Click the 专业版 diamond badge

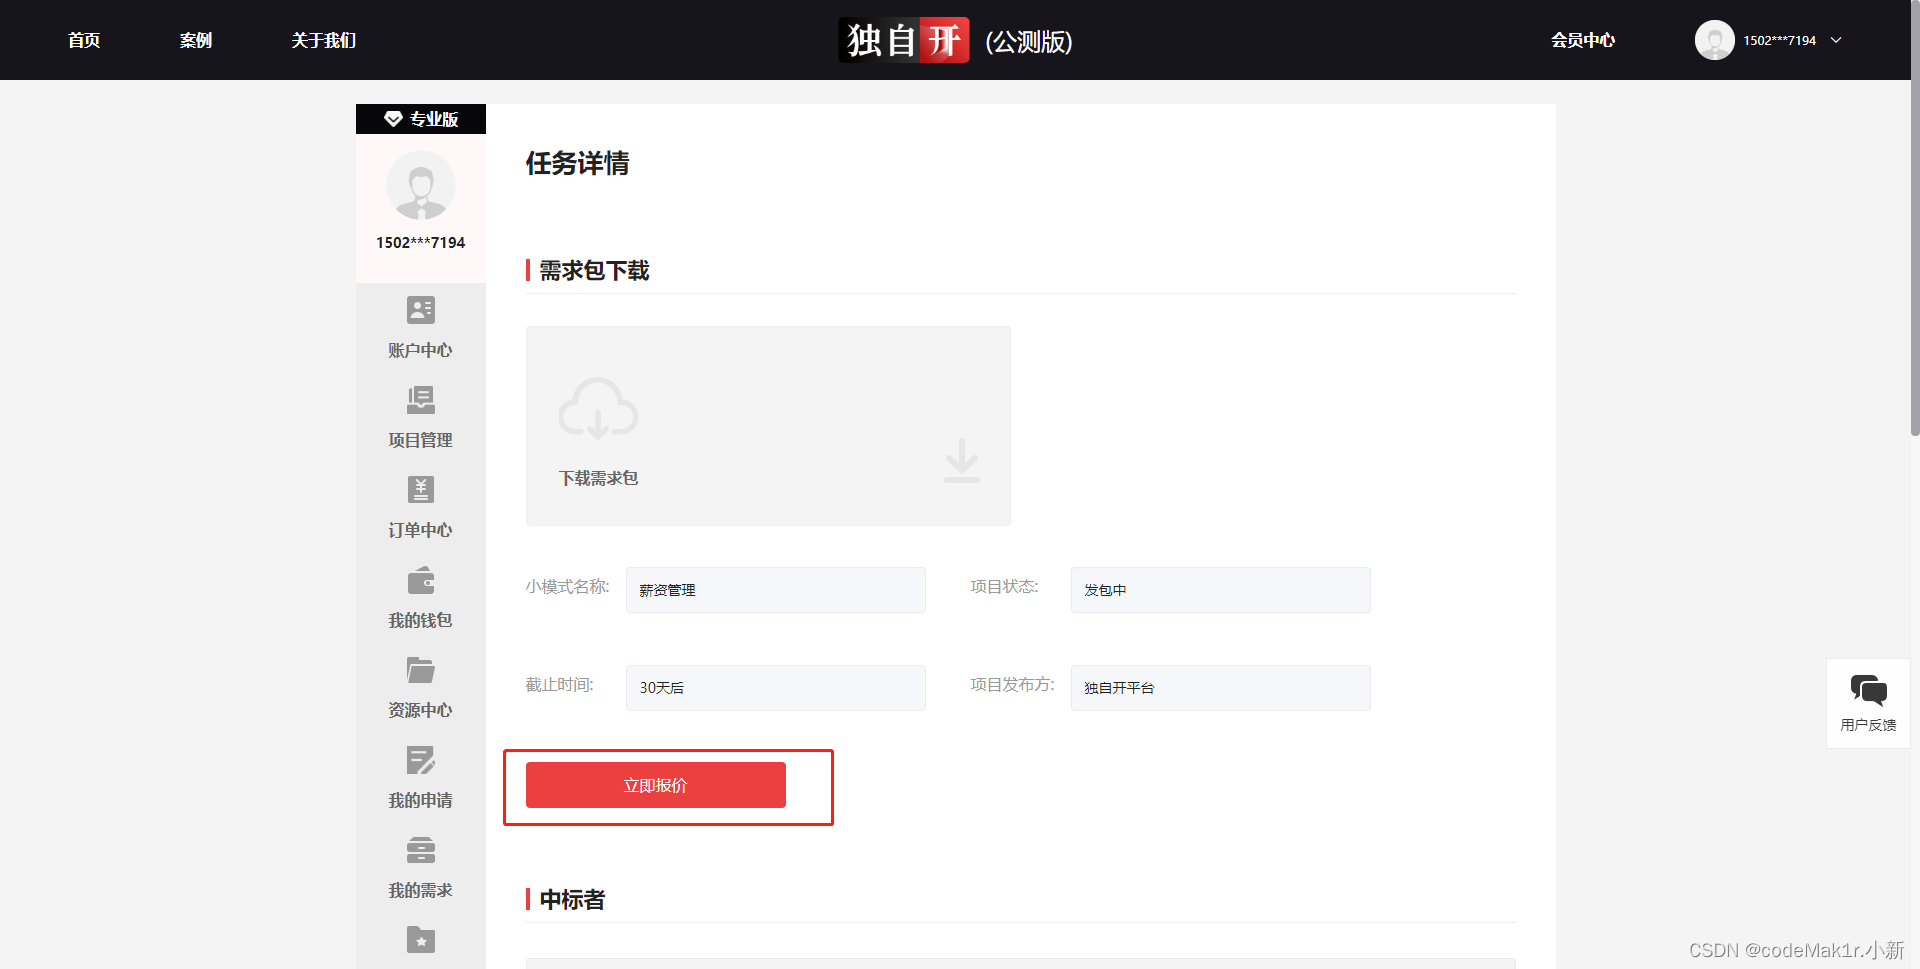pos(421,119)
